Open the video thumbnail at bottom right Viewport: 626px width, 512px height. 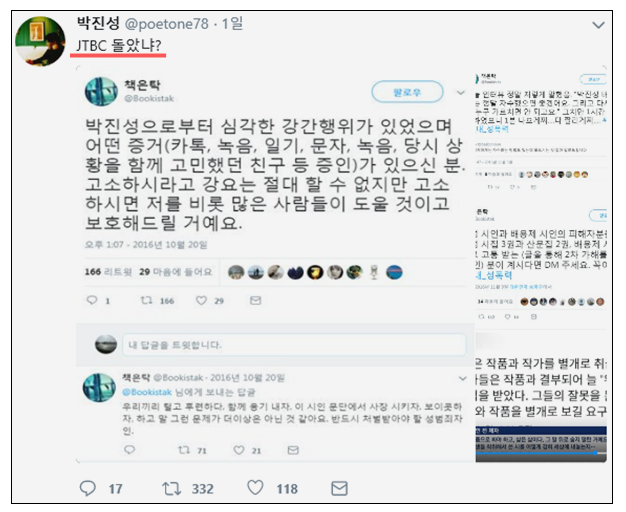tap(541, 444)
